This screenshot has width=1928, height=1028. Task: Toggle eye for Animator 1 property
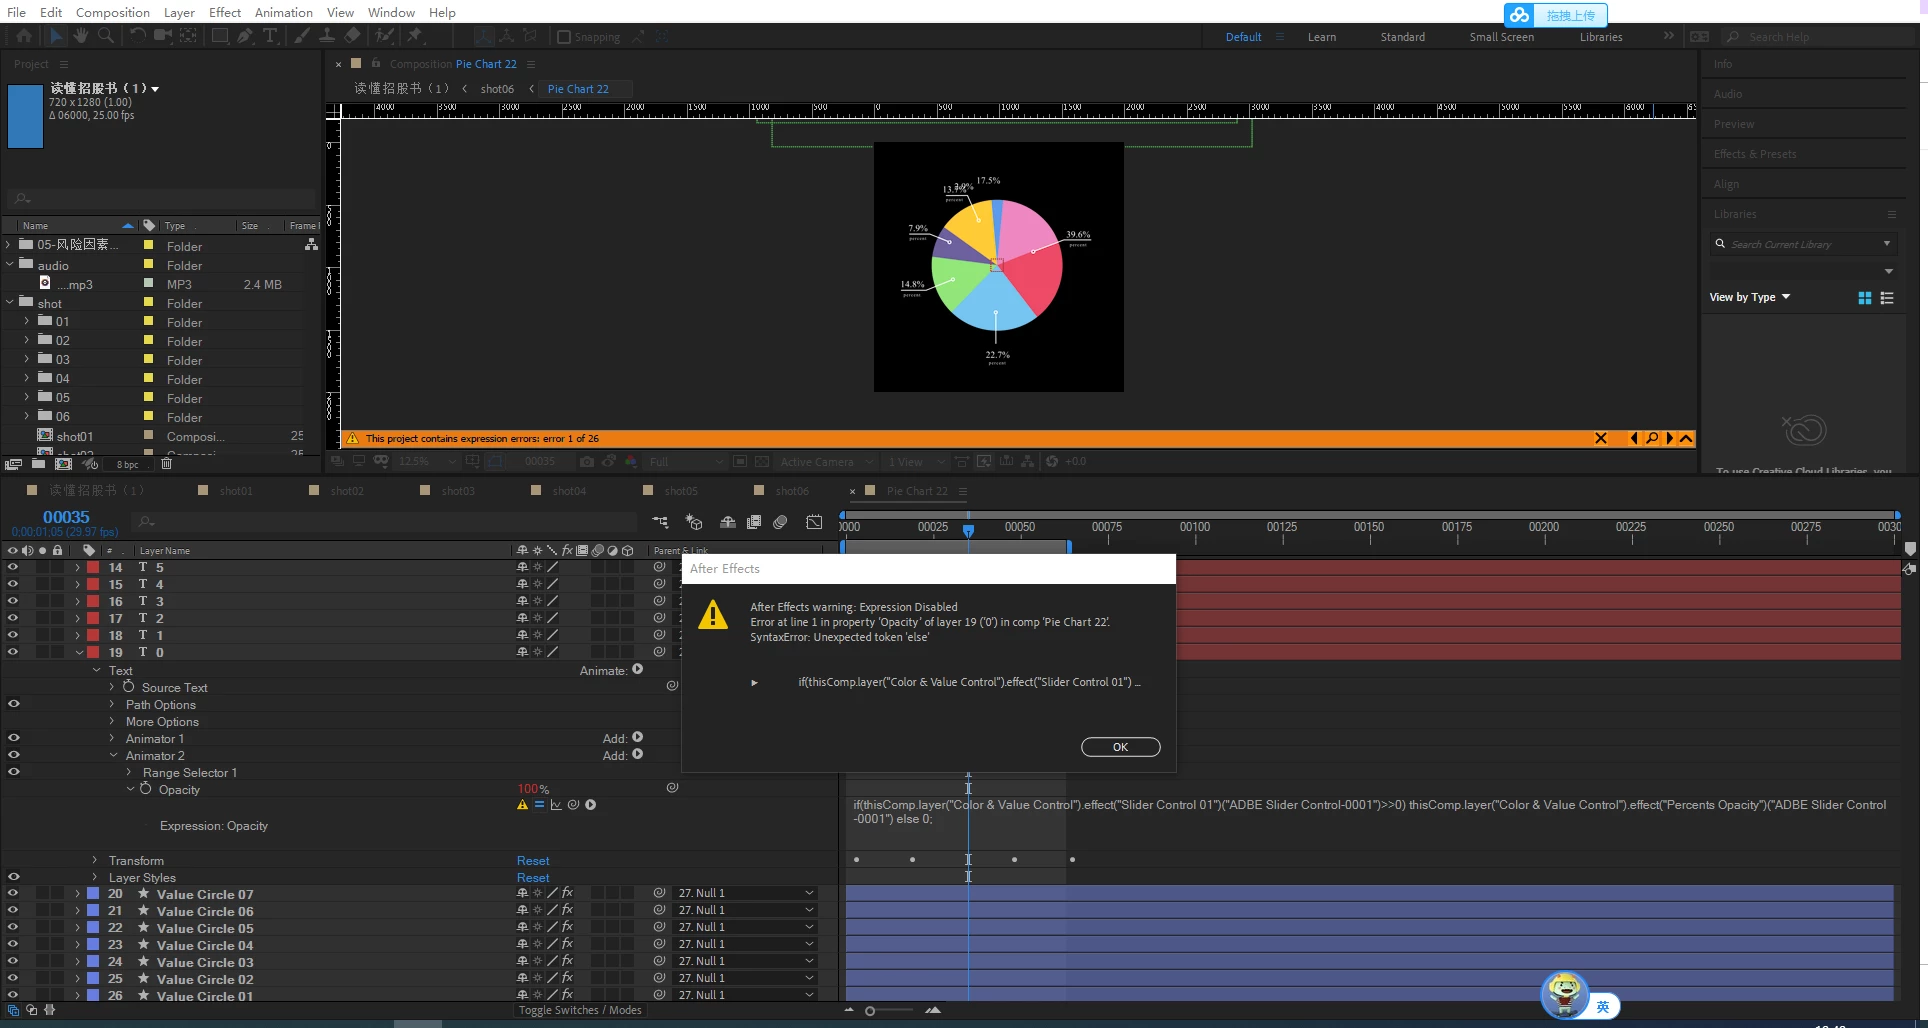click(14, 738)
